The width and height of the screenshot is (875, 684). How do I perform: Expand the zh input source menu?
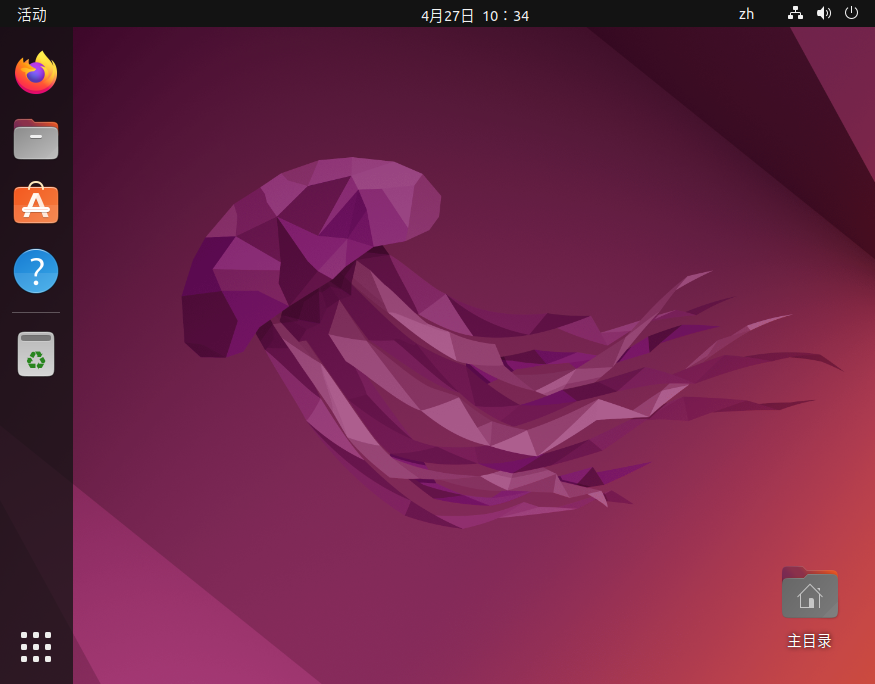pyautogui.click(x=746, y=14)
